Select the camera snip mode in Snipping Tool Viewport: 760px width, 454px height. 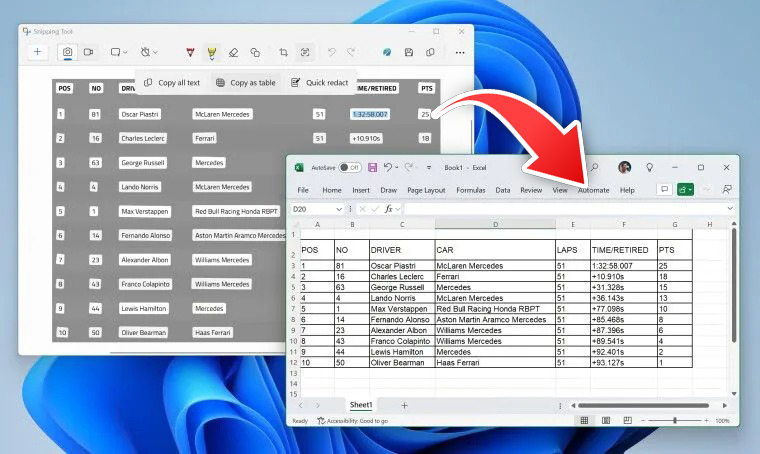[67, 52]
